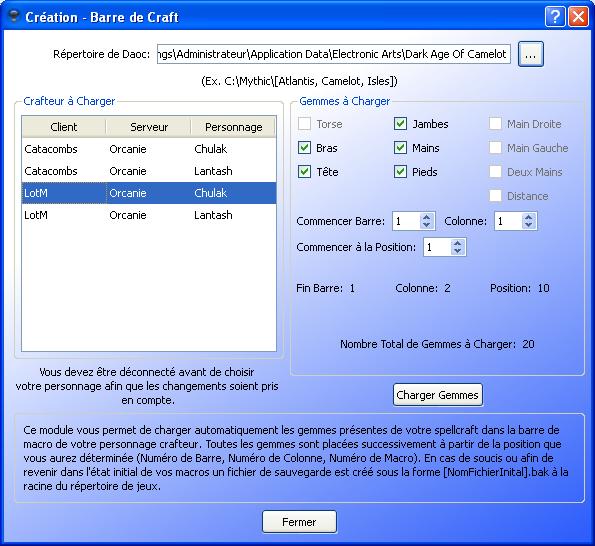Open the browse directory ellipsis button
This screenshot has height=546, width=595.
pyautogui.click(x=530, y=55)
